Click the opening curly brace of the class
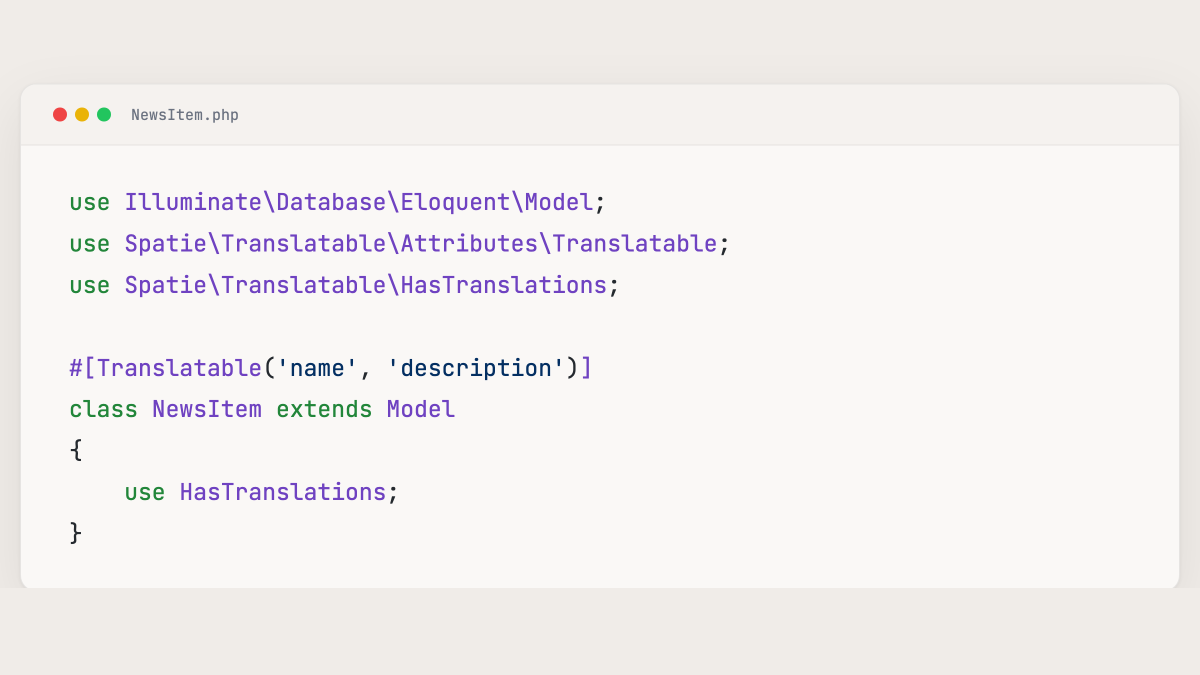Screen dimensions: 1200x675 [76, 450]
